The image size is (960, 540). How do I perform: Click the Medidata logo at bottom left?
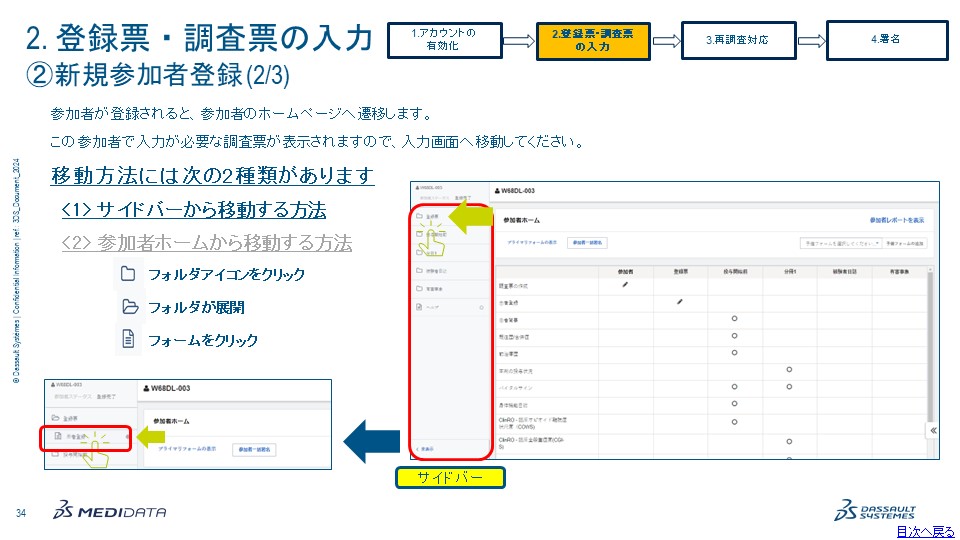[x=110, y=511]
